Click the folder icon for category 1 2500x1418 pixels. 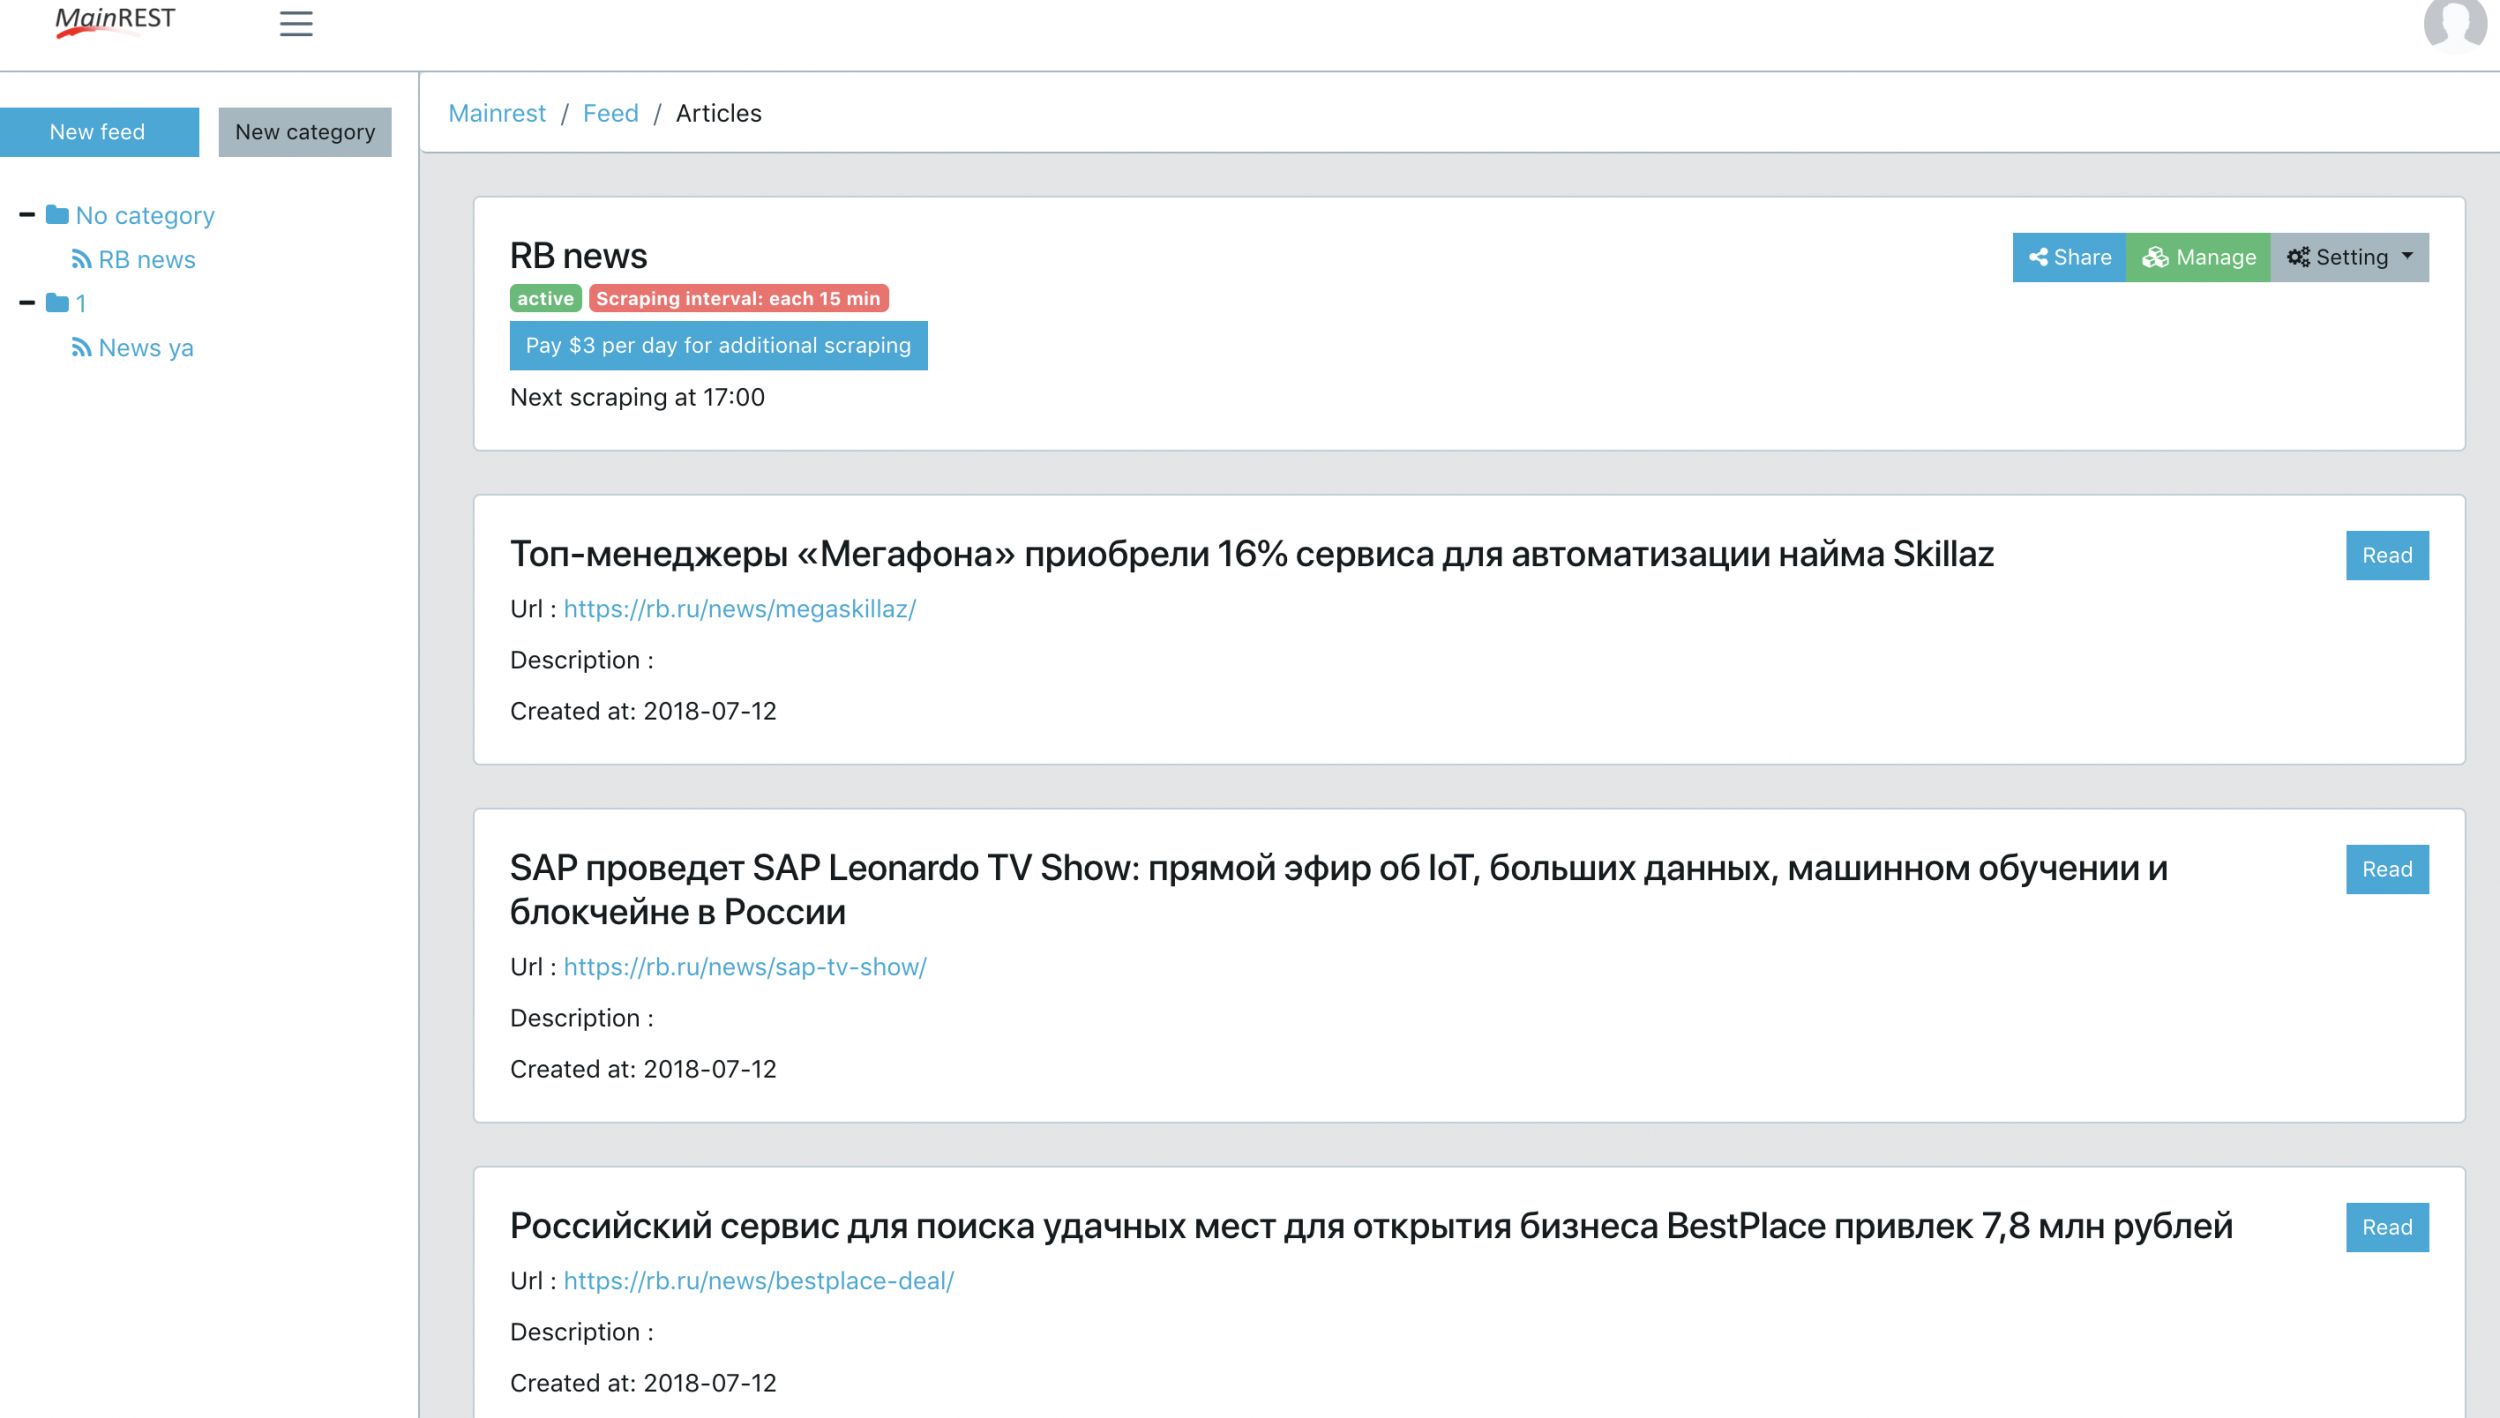point(58,303)
